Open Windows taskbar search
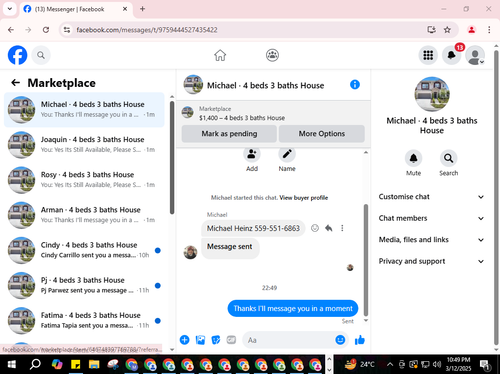 (x=35, y=364)
